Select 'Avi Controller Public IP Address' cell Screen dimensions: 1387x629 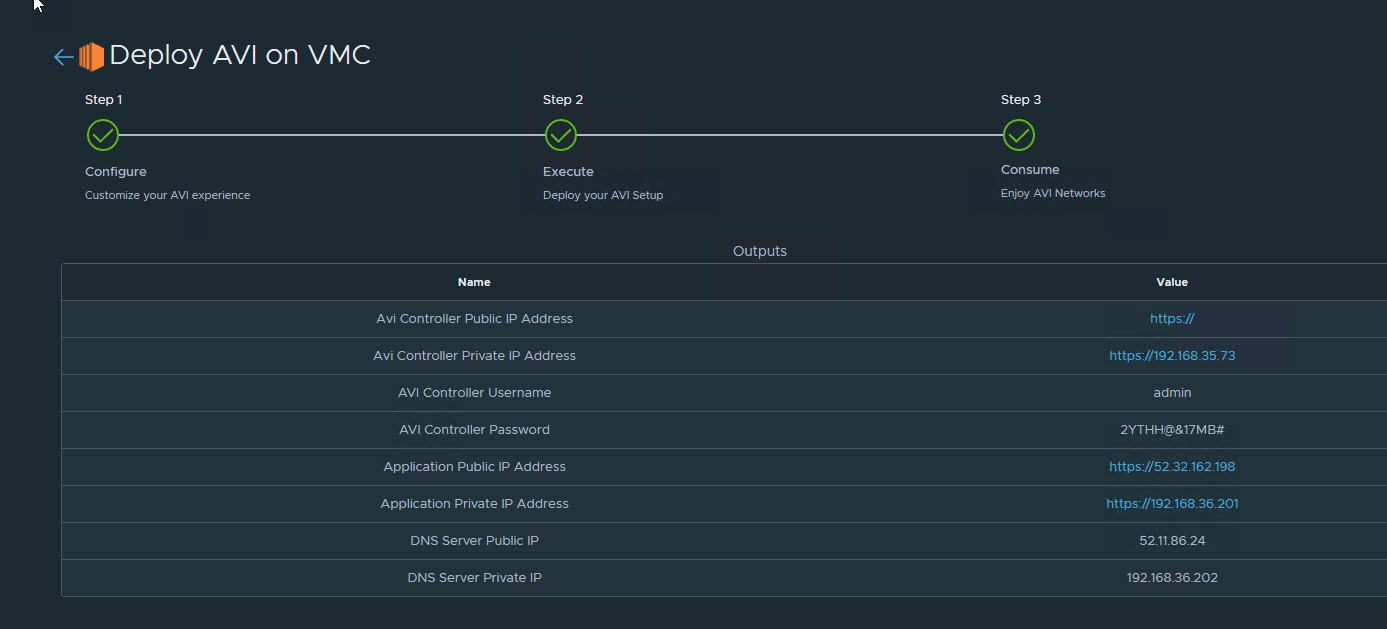[474, 319]
